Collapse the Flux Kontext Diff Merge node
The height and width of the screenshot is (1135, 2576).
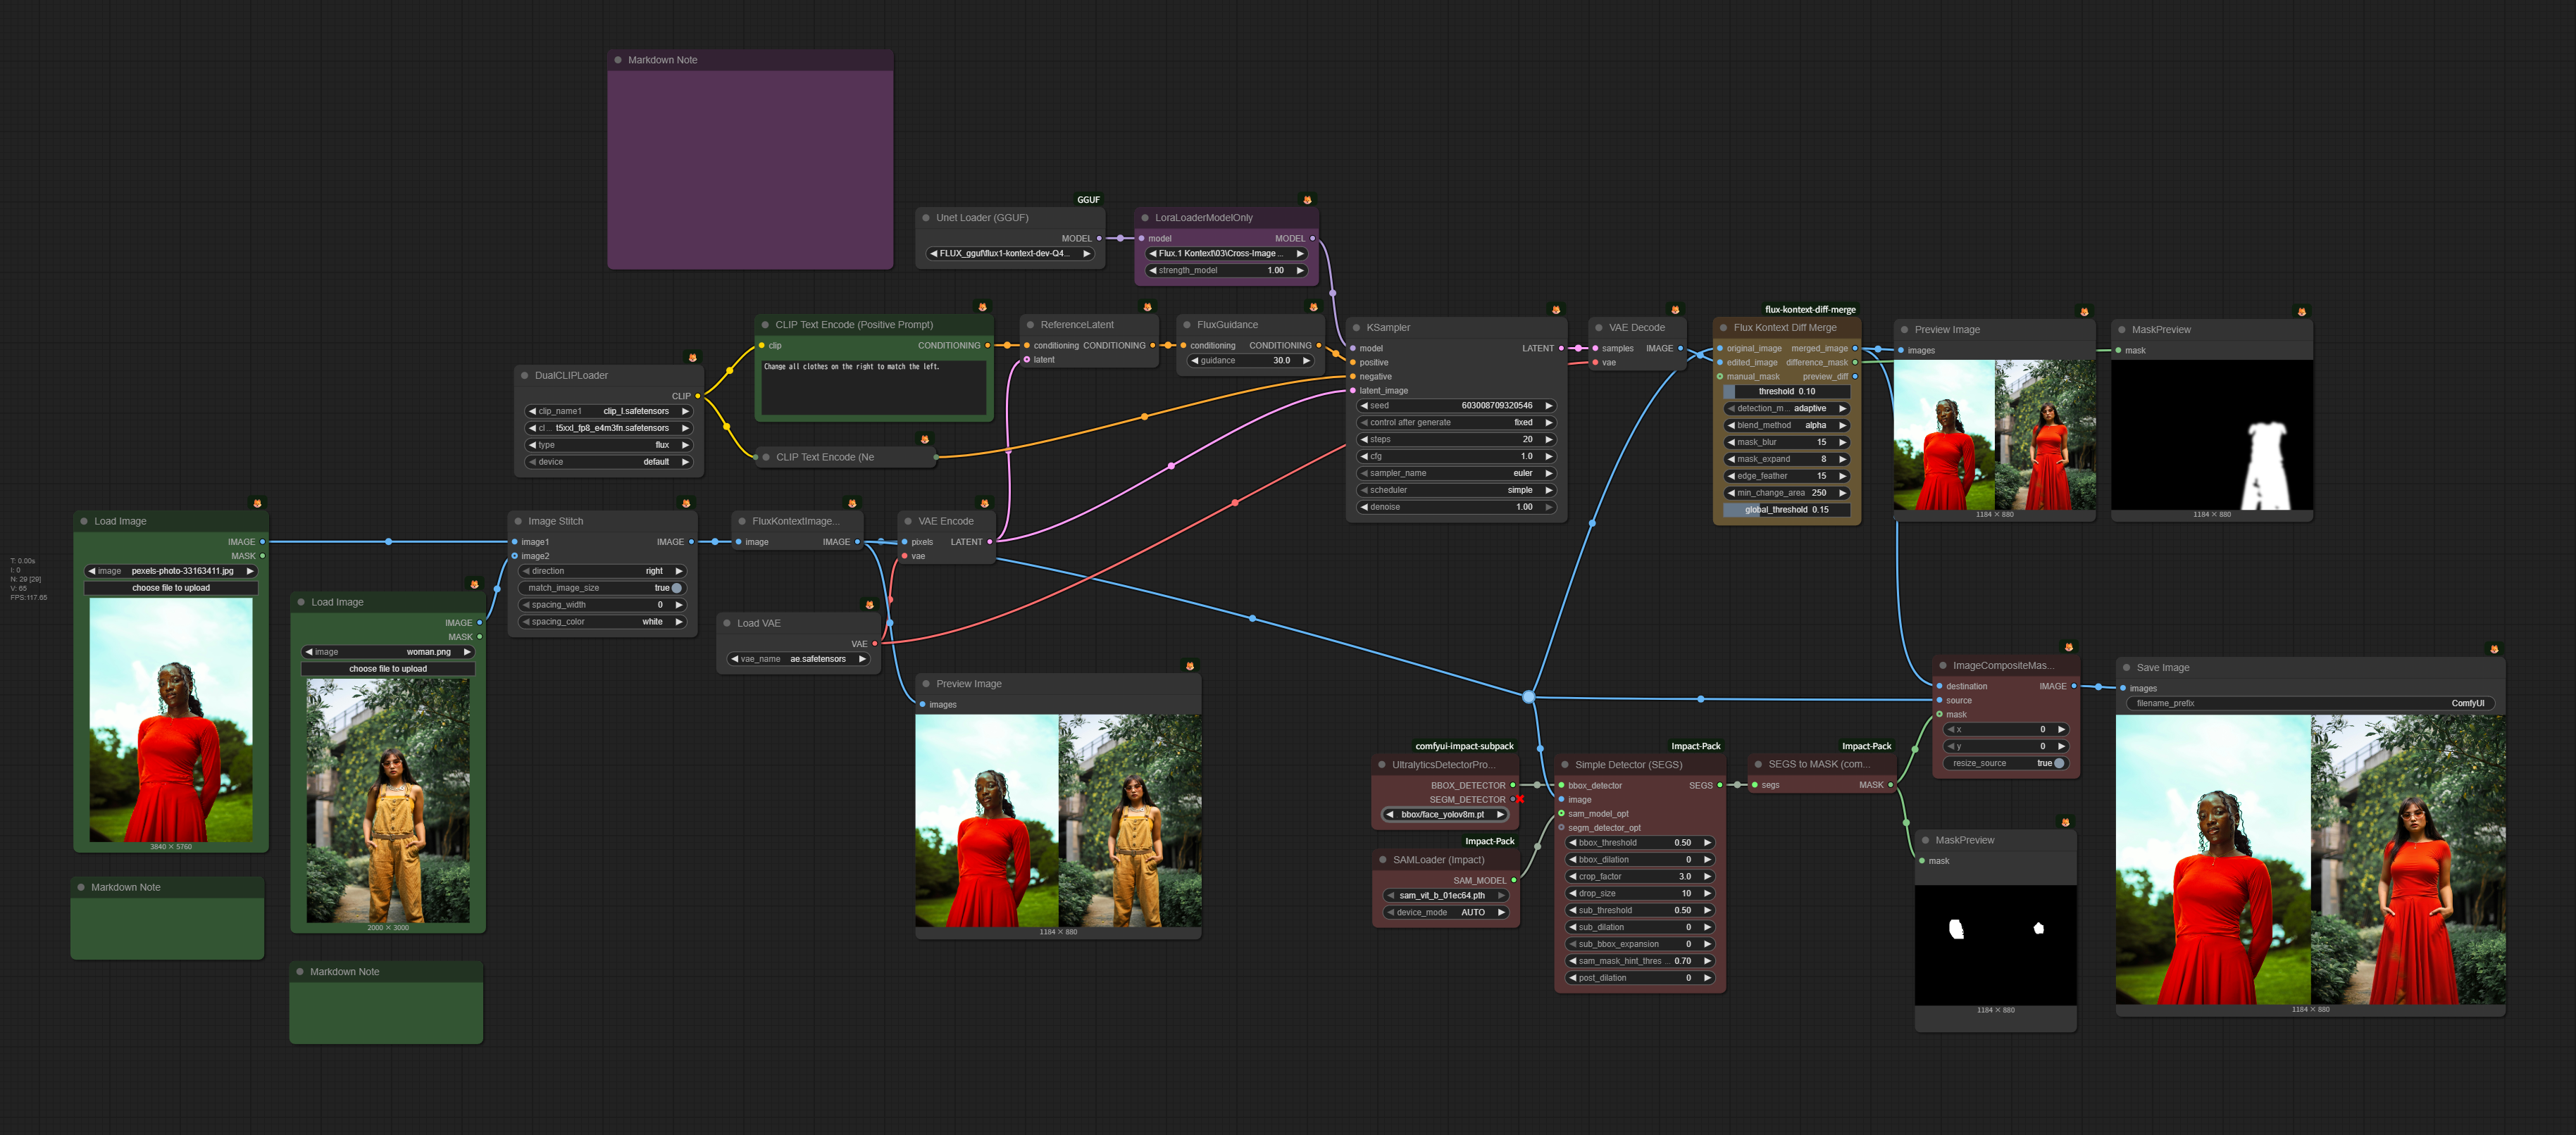click(x=1723, y=328)
